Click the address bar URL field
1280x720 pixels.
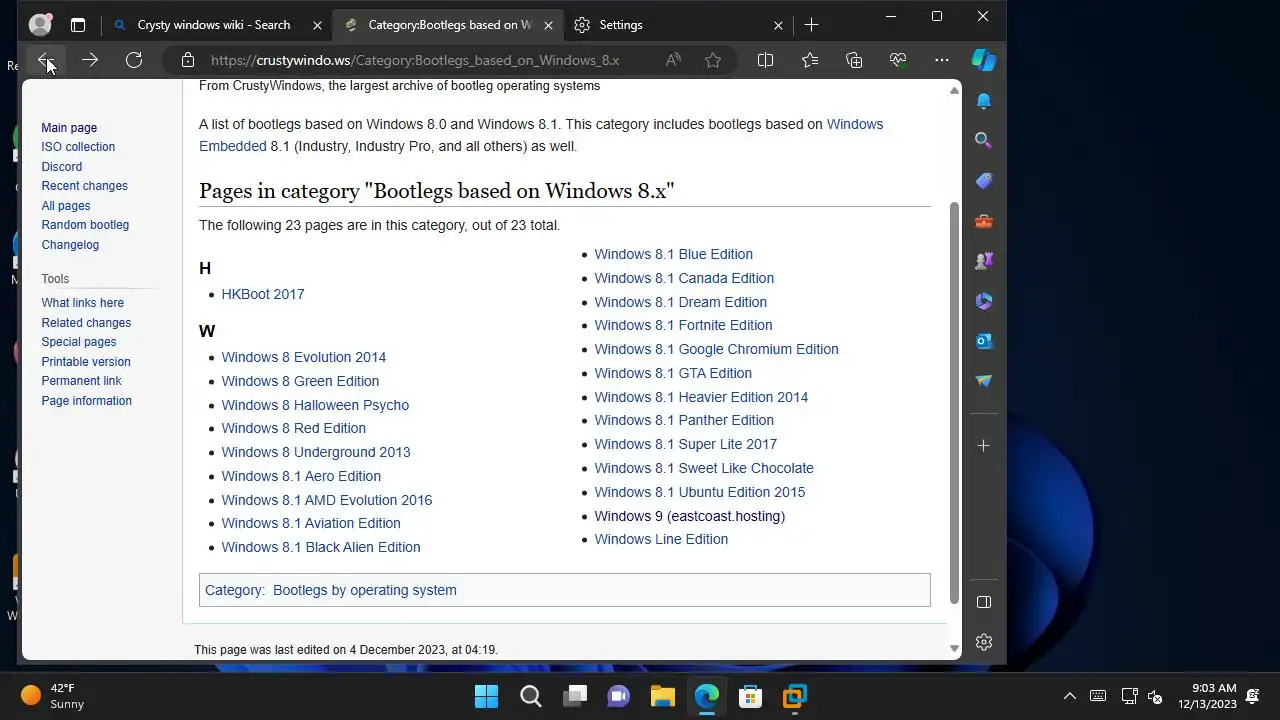coord(415,60)
